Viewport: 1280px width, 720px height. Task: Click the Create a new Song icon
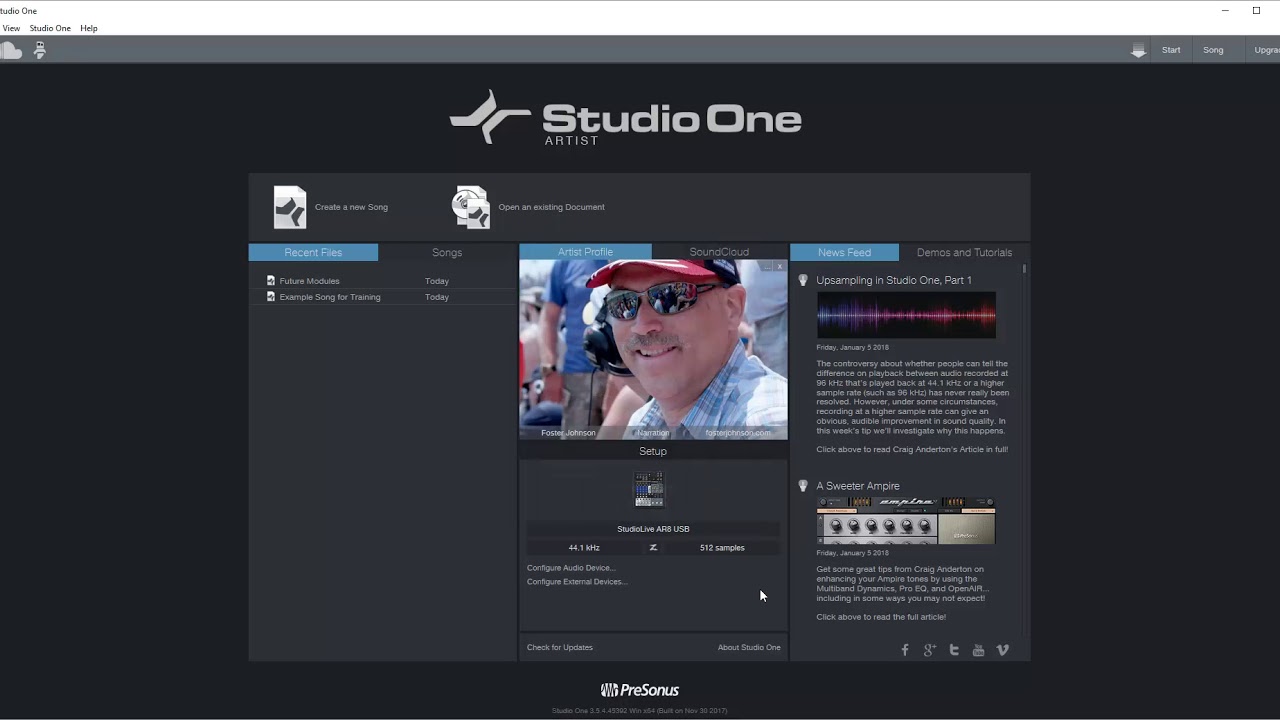290,207
